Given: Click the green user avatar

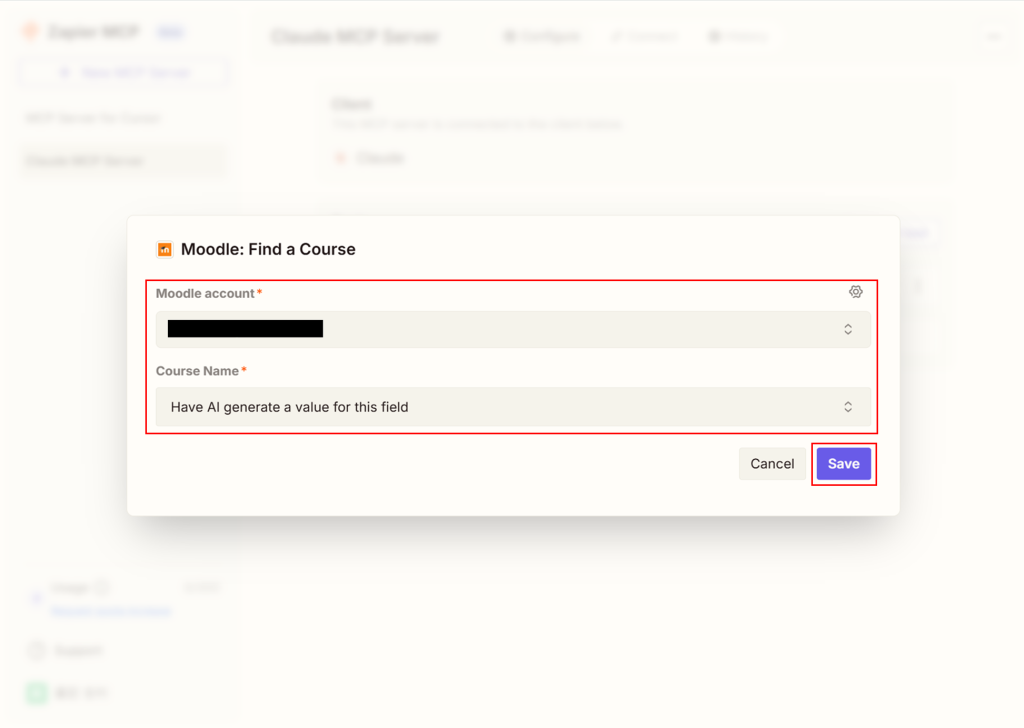Looking at the screenshot, I should pos(36,693).
